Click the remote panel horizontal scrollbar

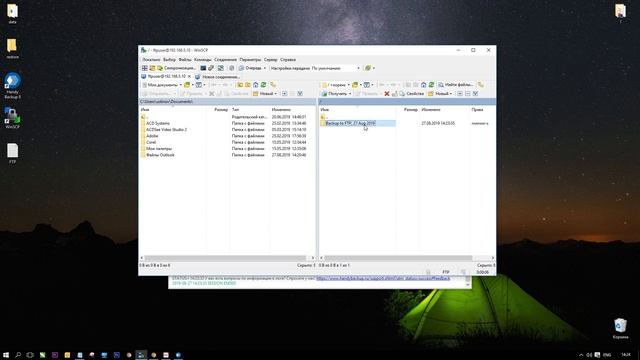click(x=398, y=258)
